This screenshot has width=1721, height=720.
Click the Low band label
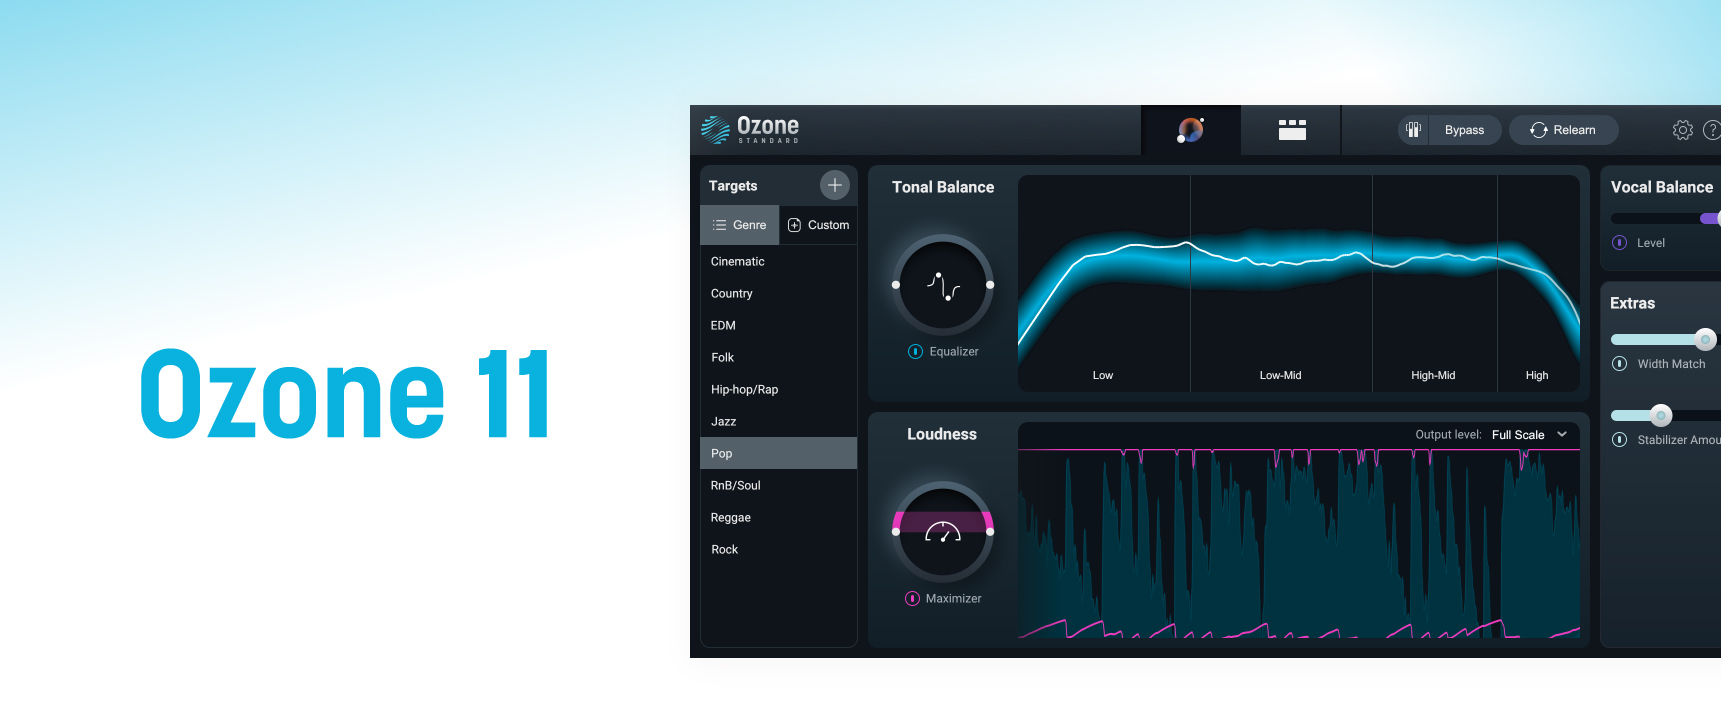click(x=1103, y=375)
